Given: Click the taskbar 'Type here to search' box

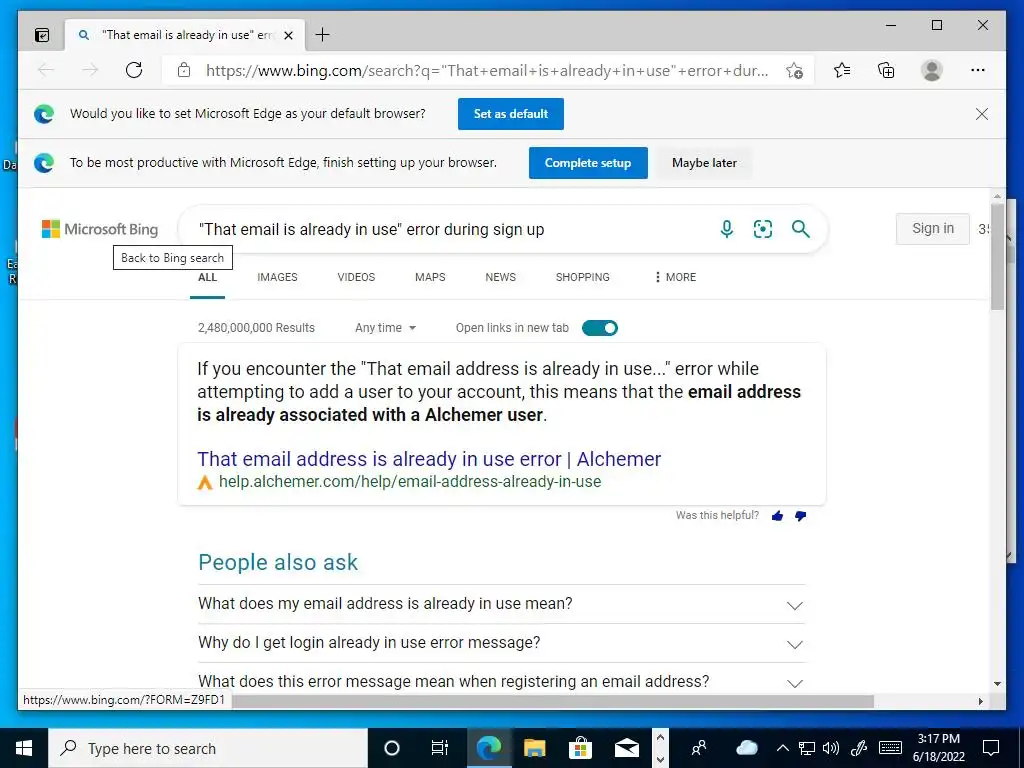Looking at the screenshot, I should (x=208, y=748).
